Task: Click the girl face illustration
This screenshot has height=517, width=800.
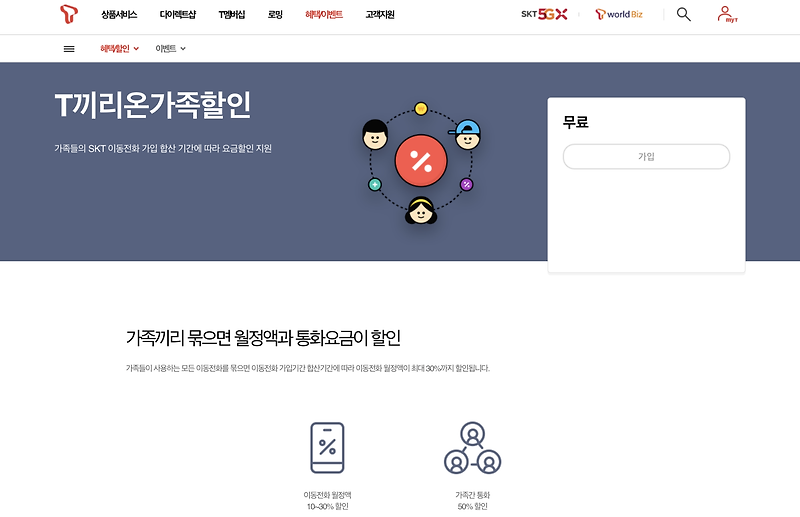Action: point(421,210)
